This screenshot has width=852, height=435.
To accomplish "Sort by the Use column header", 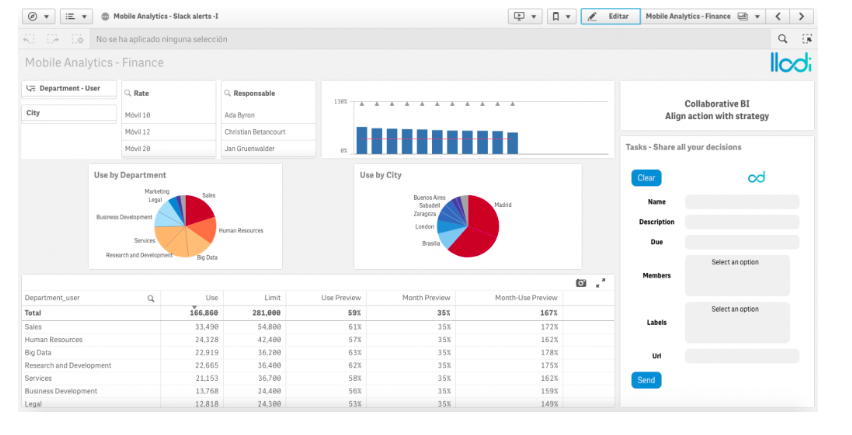I will click(x=212, y=298).
